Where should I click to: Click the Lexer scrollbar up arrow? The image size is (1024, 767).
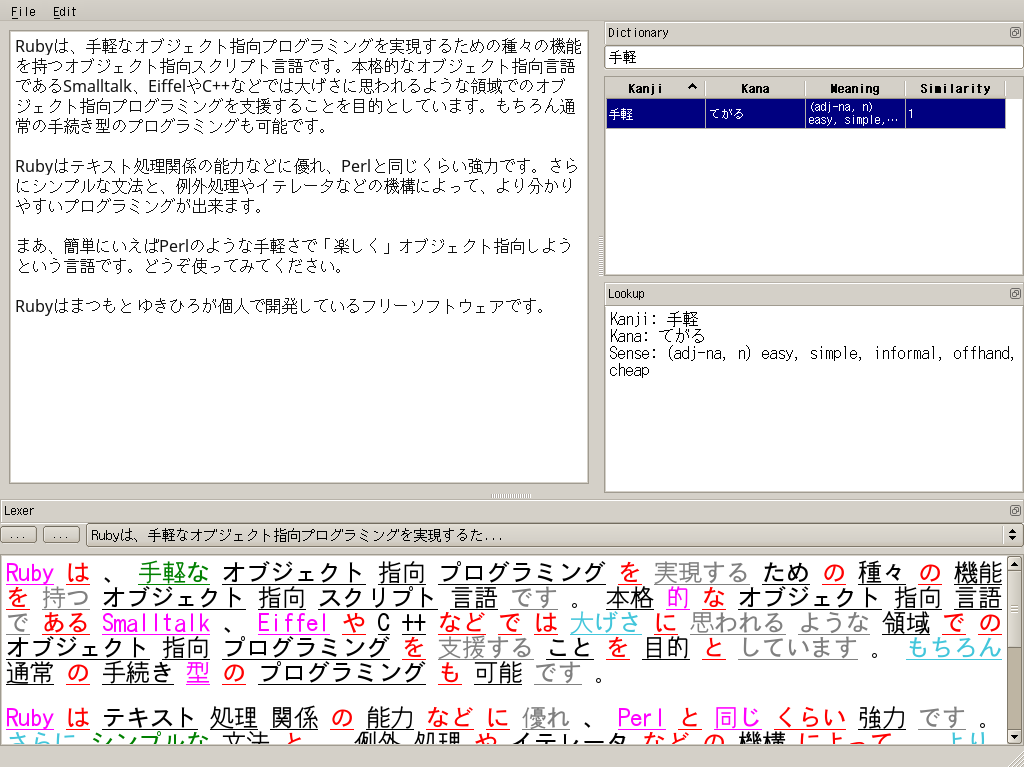coord(1014,563)
